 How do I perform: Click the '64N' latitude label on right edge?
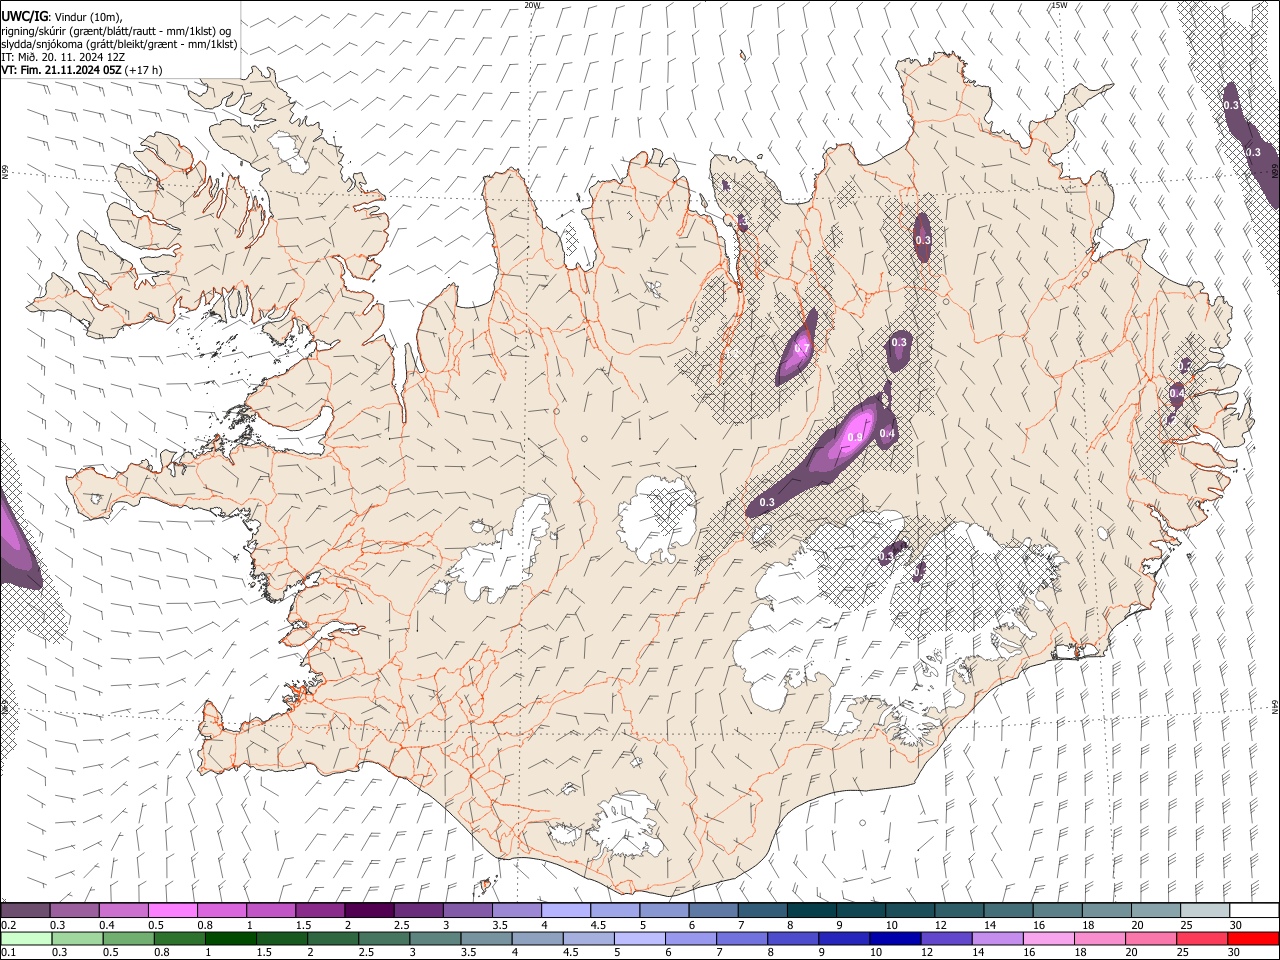coord(1275,705)
